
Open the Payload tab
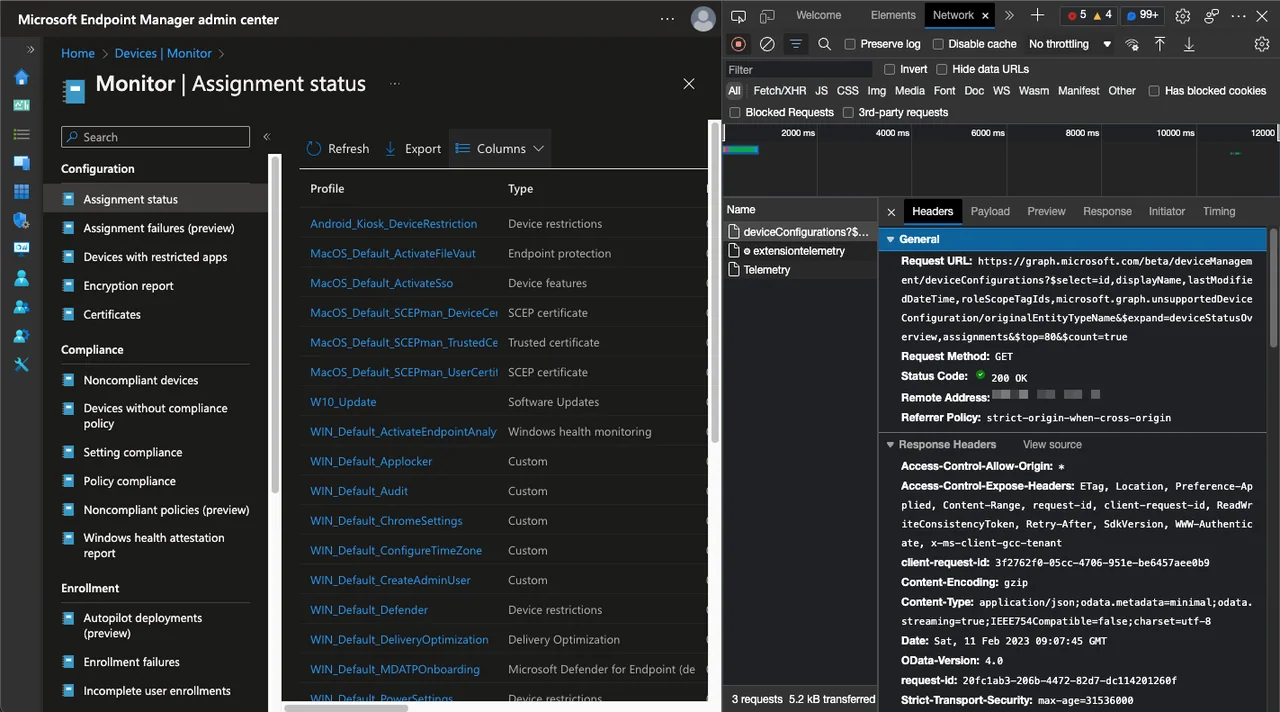990,211
